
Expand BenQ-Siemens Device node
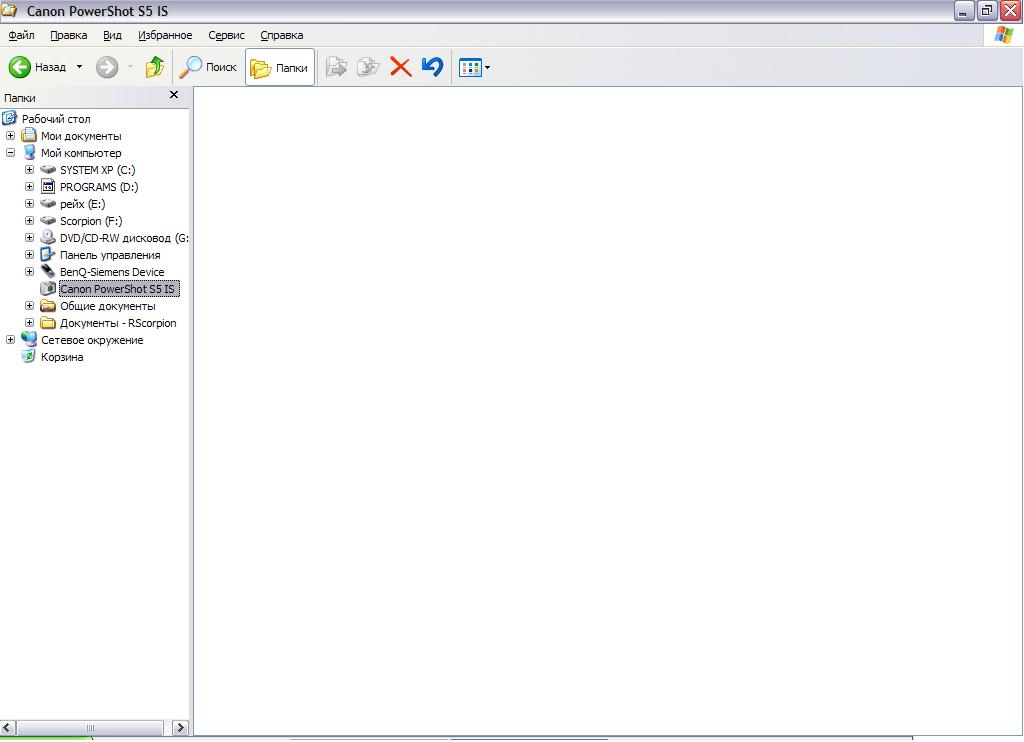[x=29, y=272]
